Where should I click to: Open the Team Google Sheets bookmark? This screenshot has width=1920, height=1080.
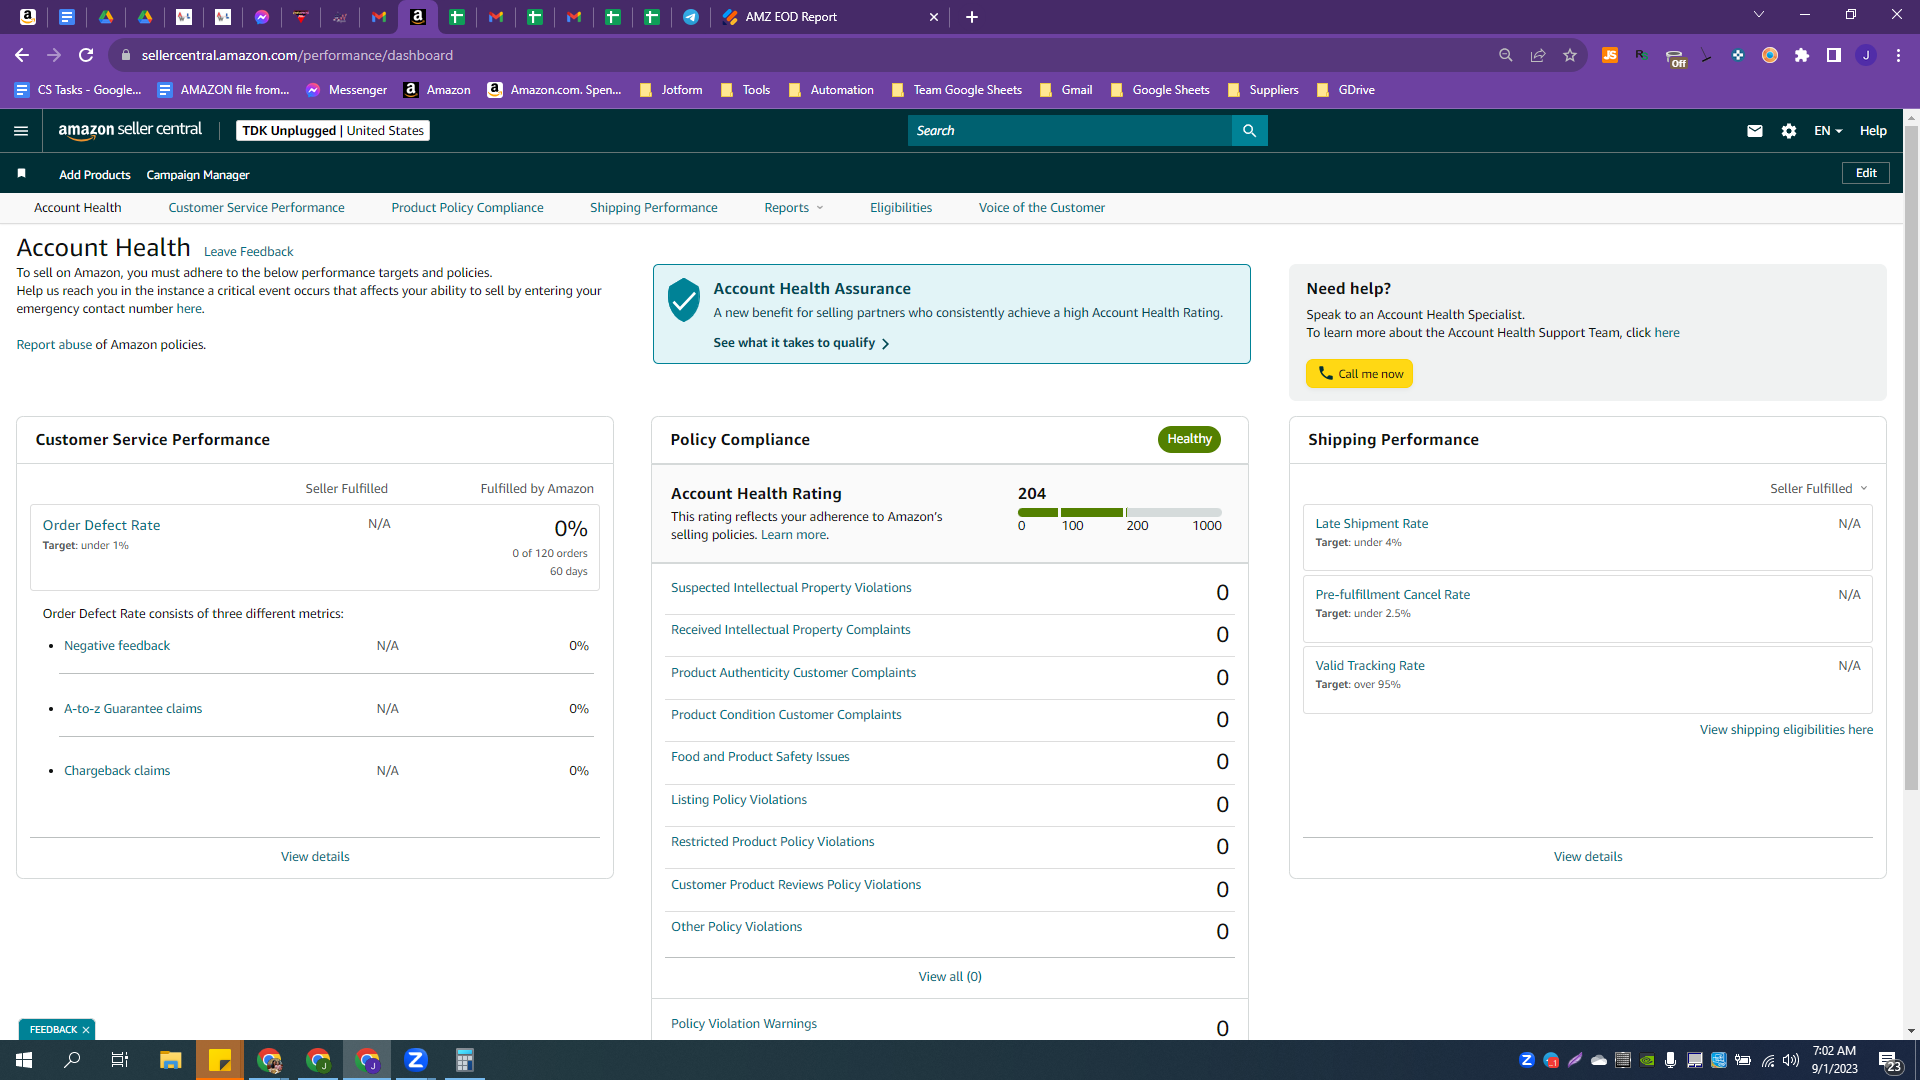click(957, 90)
